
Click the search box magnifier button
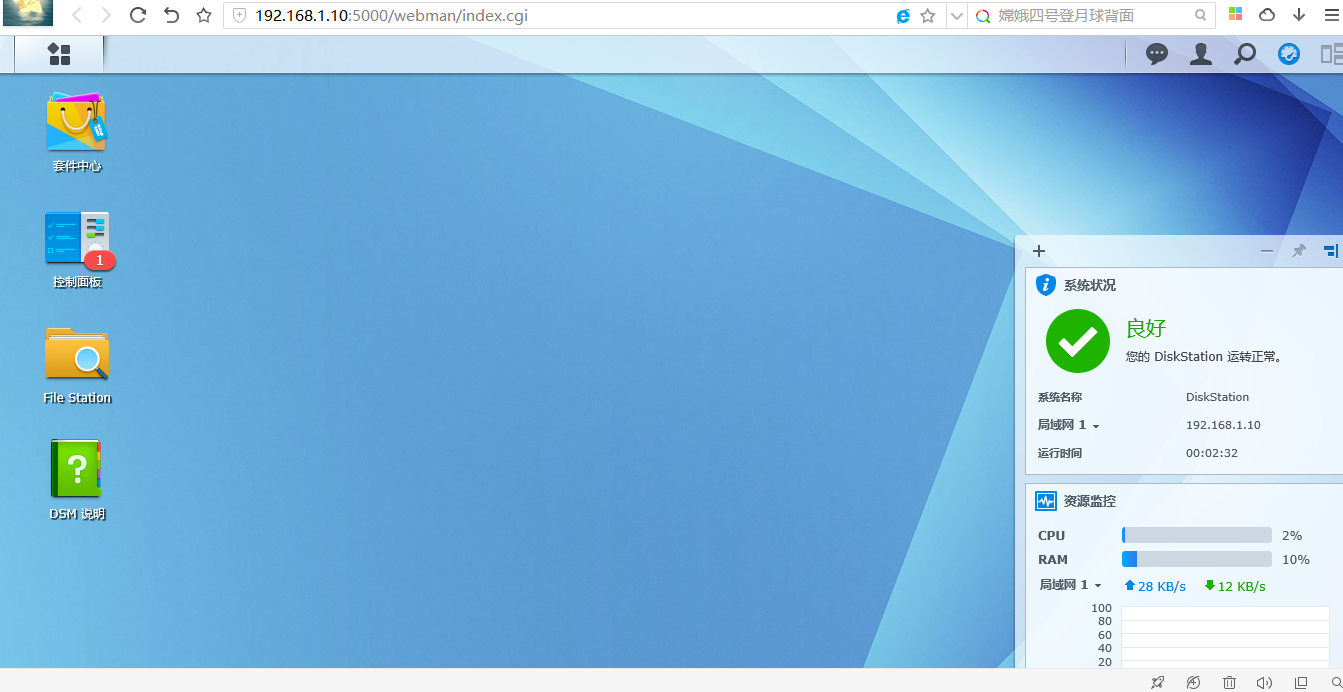tap(1201, 16)
